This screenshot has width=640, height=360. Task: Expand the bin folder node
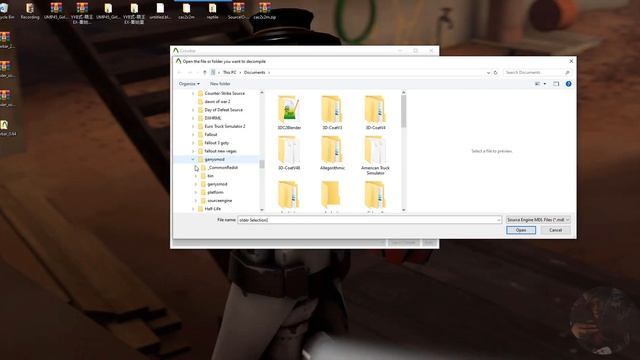[x=196, y=176]
